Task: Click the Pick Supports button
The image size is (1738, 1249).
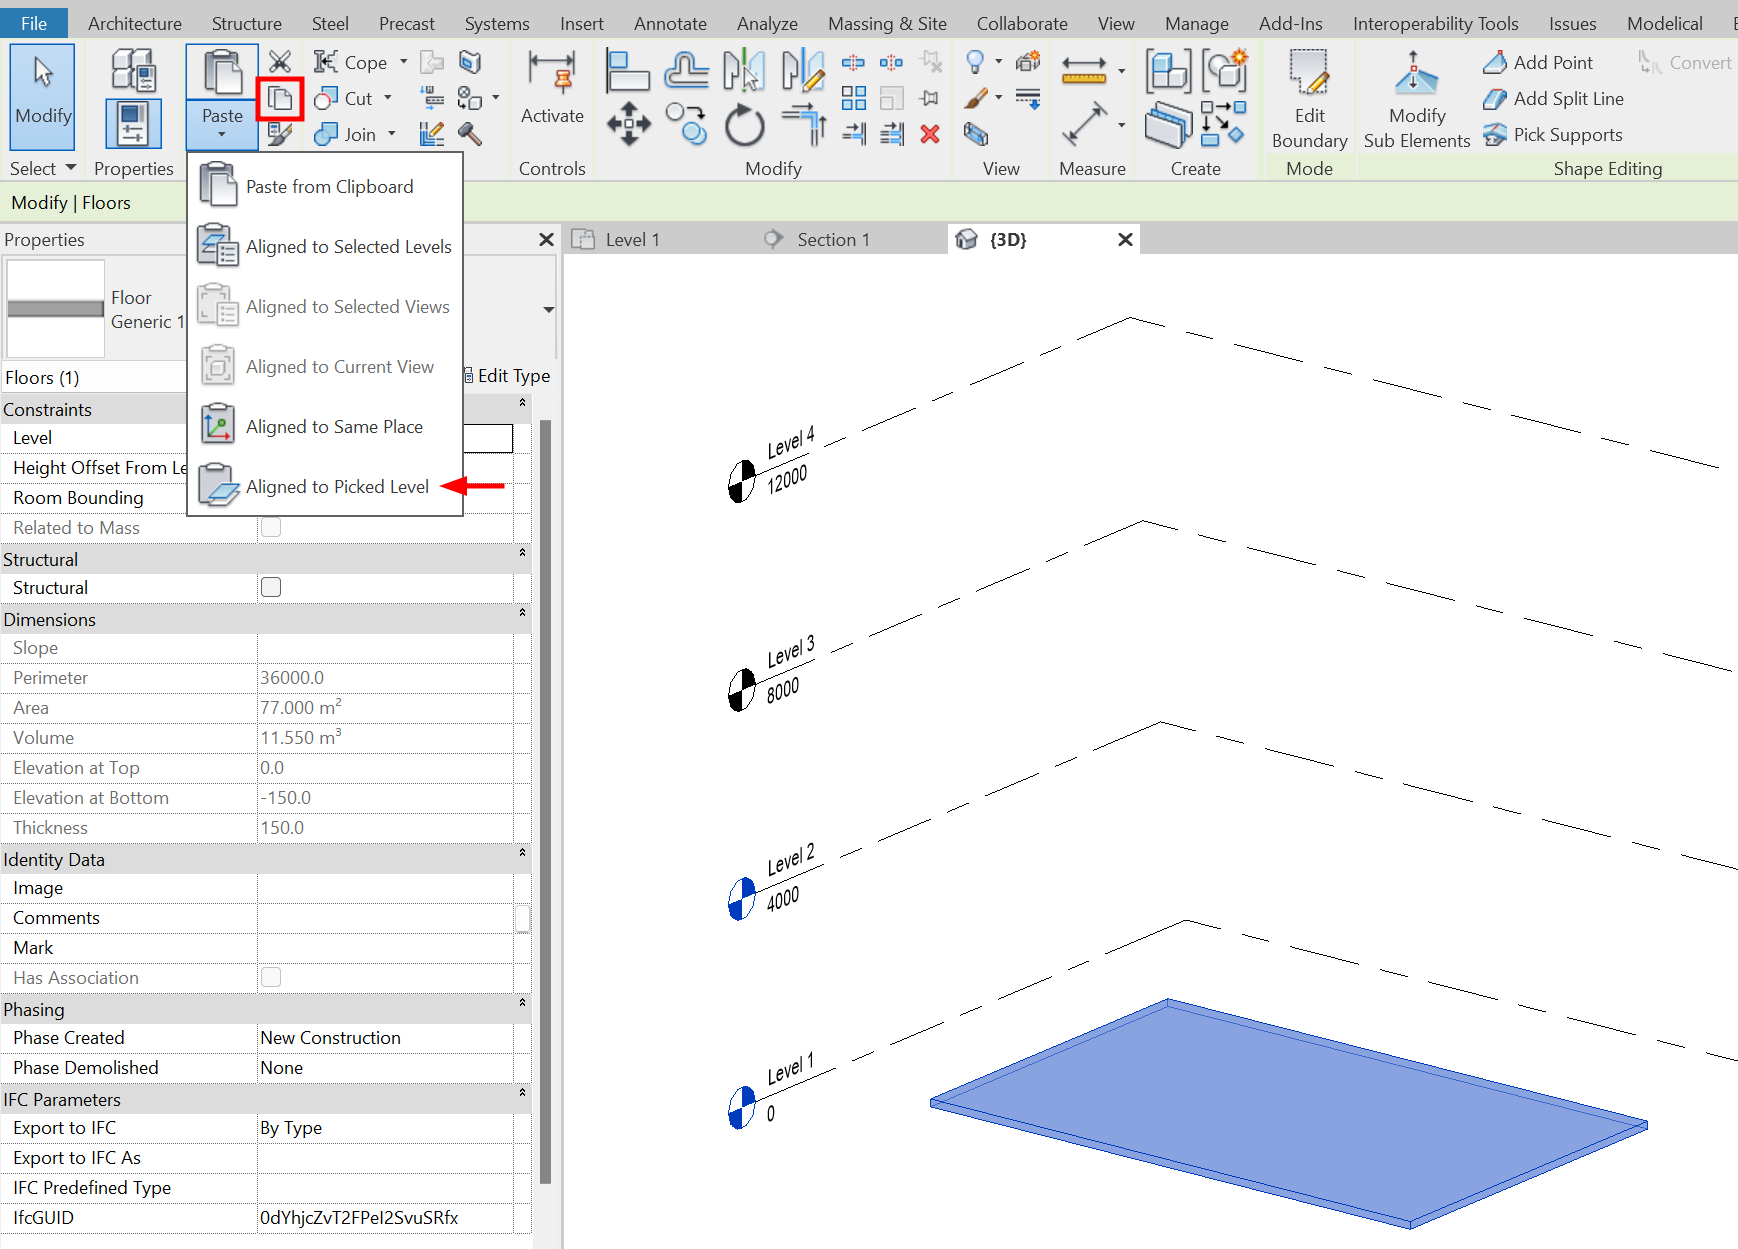Action: [1552, 134]
